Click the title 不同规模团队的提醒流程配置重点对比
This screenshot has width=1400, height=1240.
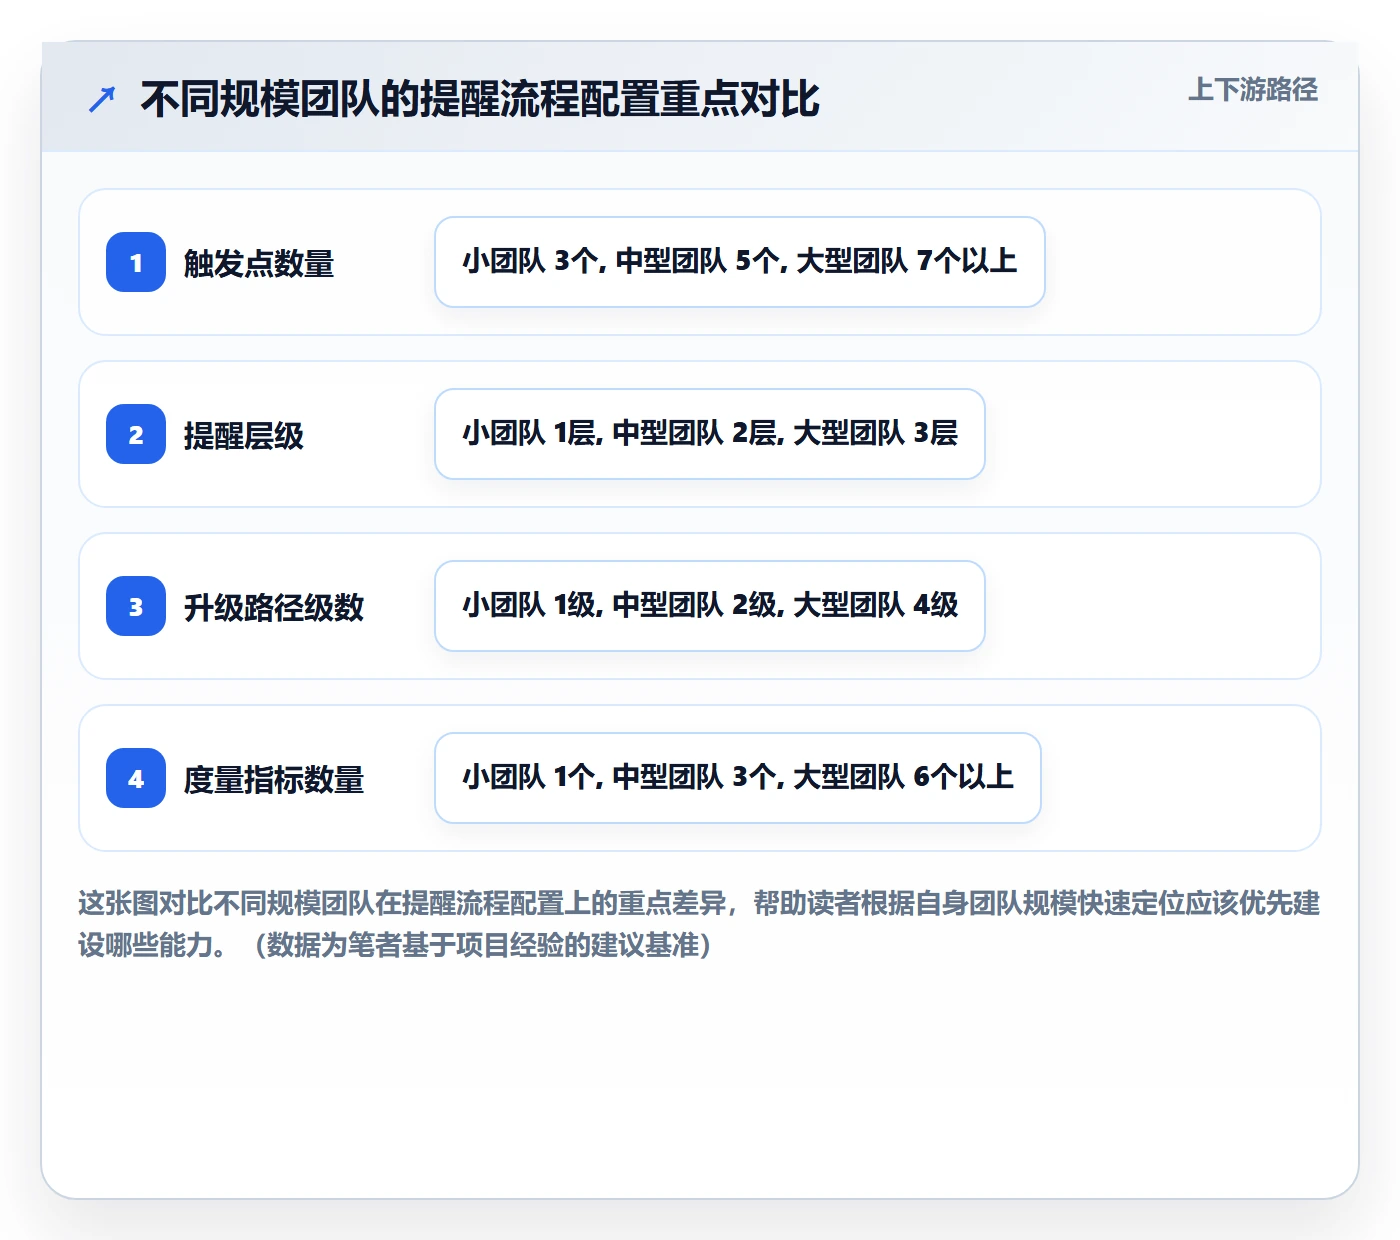(x=480, y=99)
